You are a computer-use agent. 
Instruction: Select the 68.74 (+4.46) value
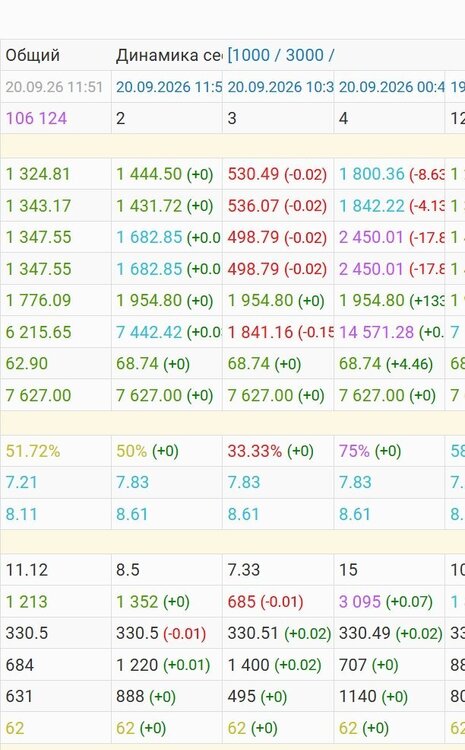point(386,364)
